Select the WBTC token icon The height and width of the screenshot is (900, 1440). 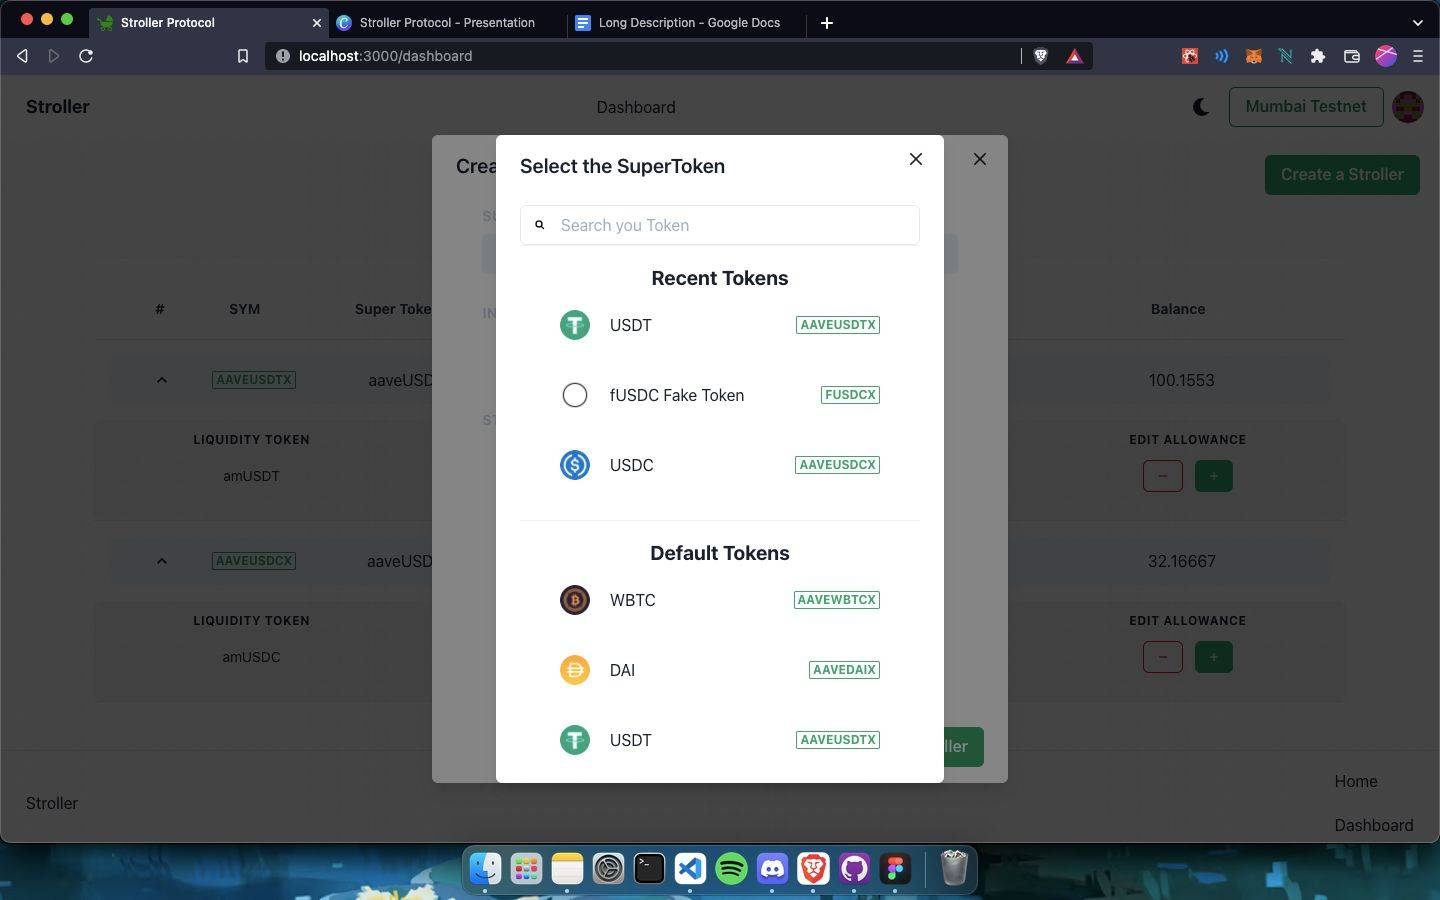574,600
